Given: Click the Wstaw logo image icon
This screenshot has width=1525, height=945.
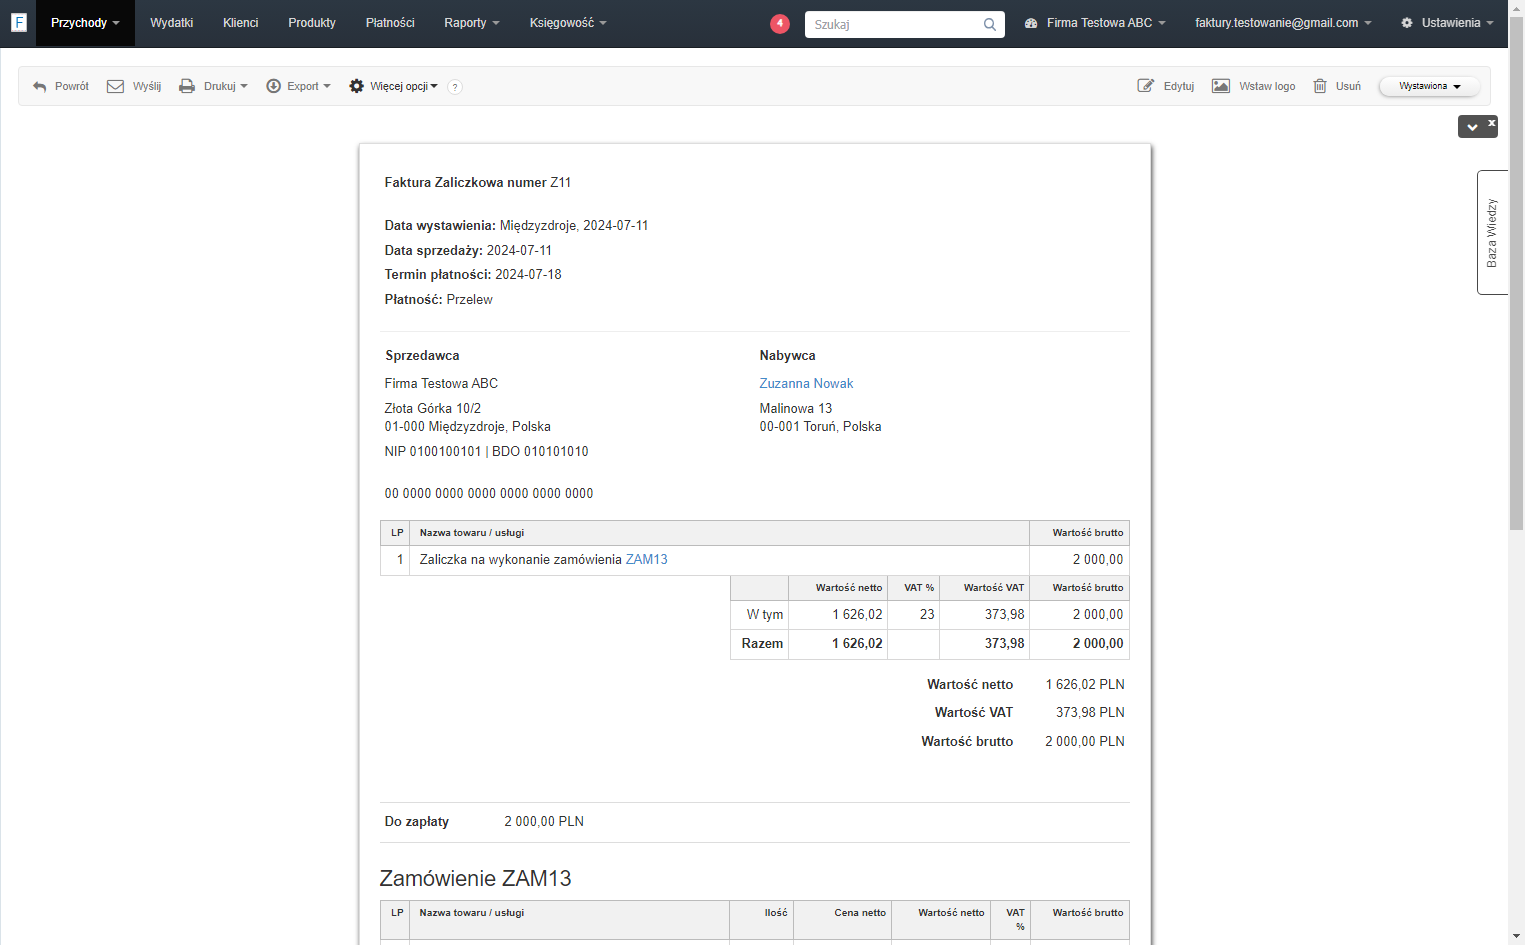Looking at the screenshot, I should pos(1221,86).
